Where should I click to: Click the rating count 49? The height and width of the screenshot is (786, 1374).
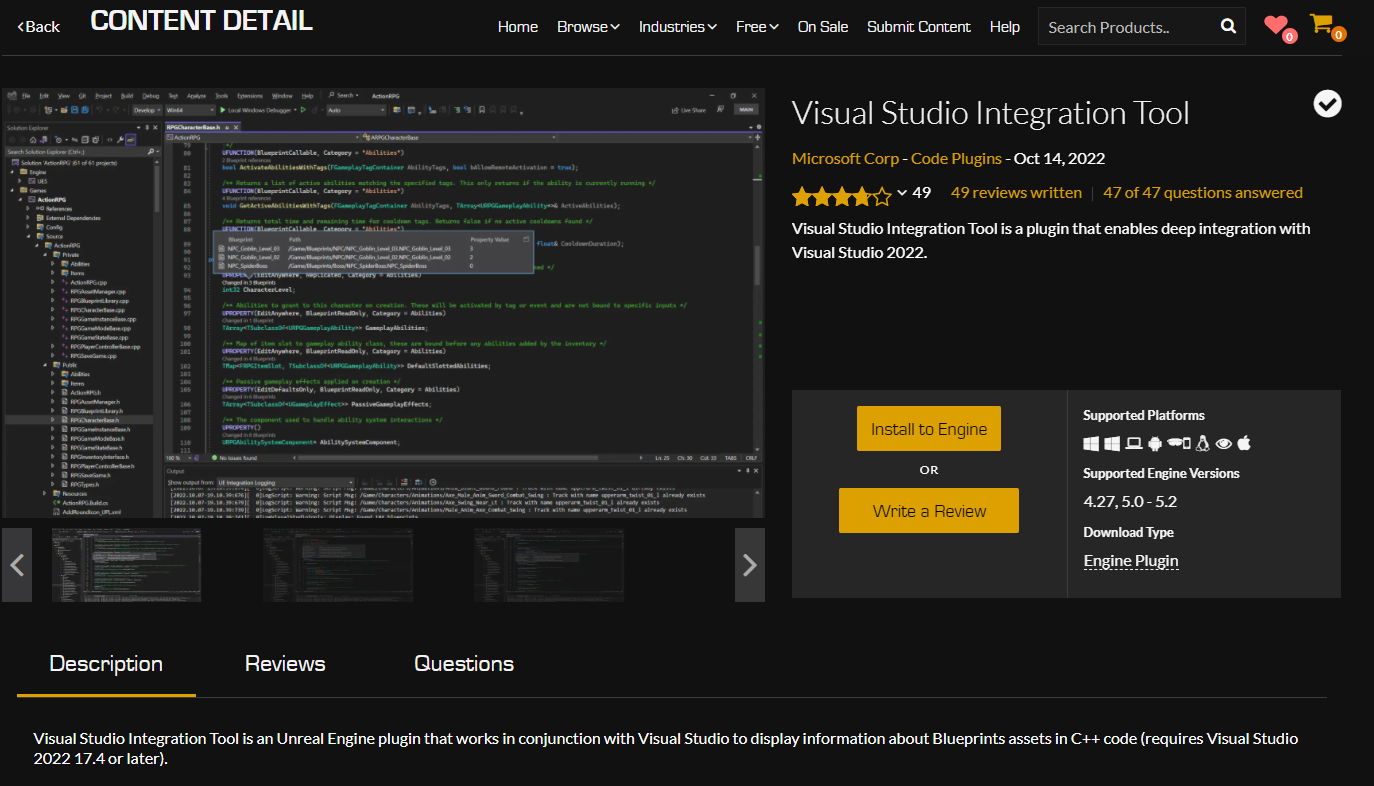(921, 192)
